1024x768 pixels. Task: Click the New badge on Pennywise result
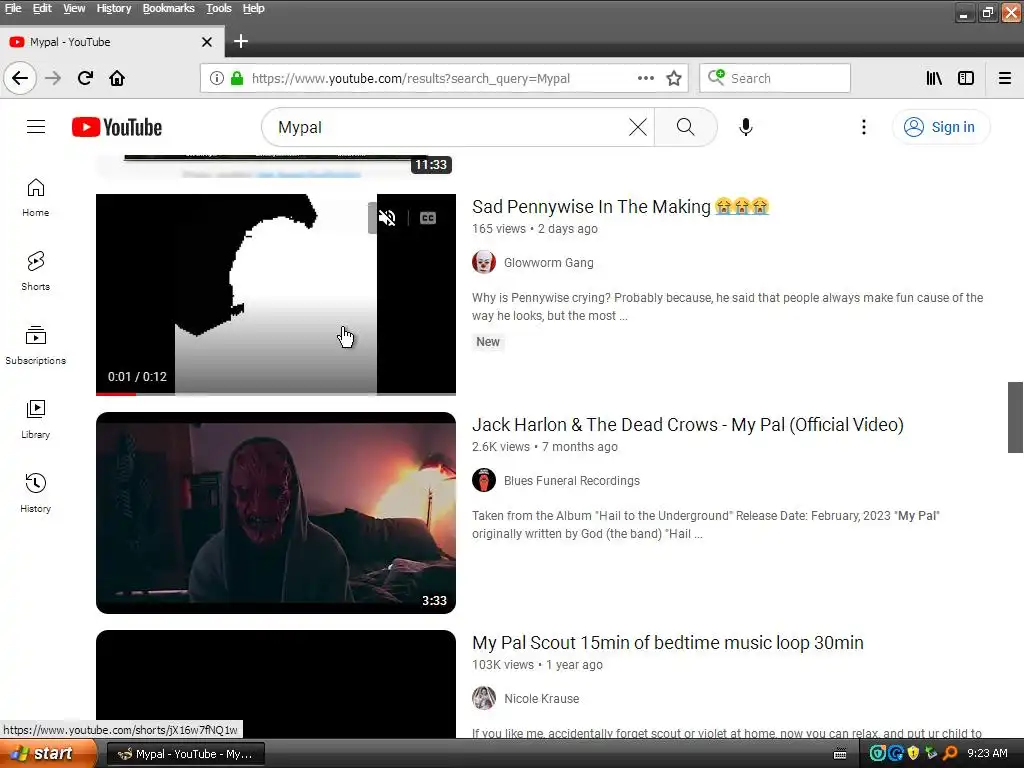488,342
